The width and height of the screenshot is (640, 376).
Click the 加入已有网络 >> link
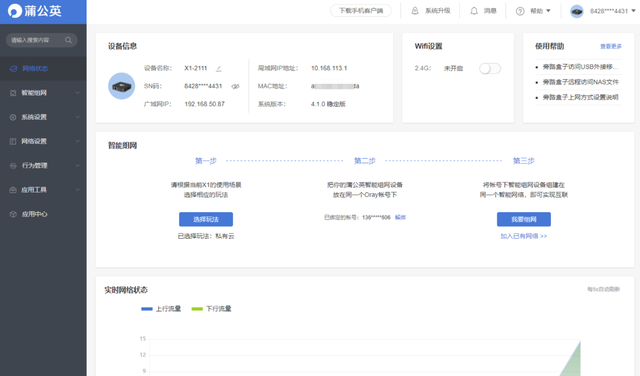click(524, 236)
